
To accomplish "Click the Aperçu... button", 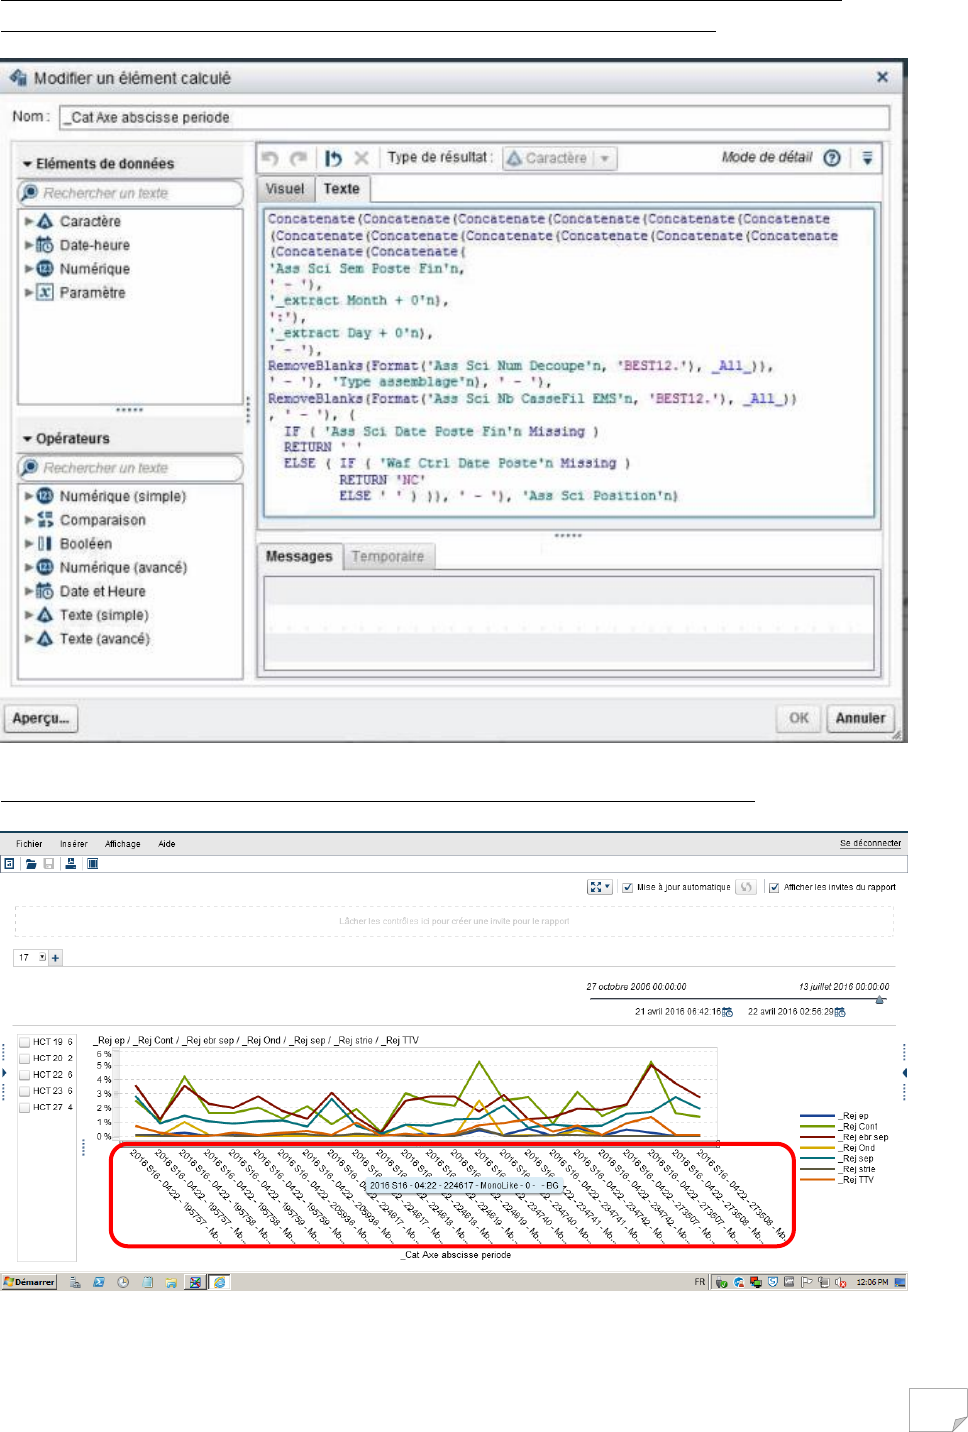I will pos(41,719).
